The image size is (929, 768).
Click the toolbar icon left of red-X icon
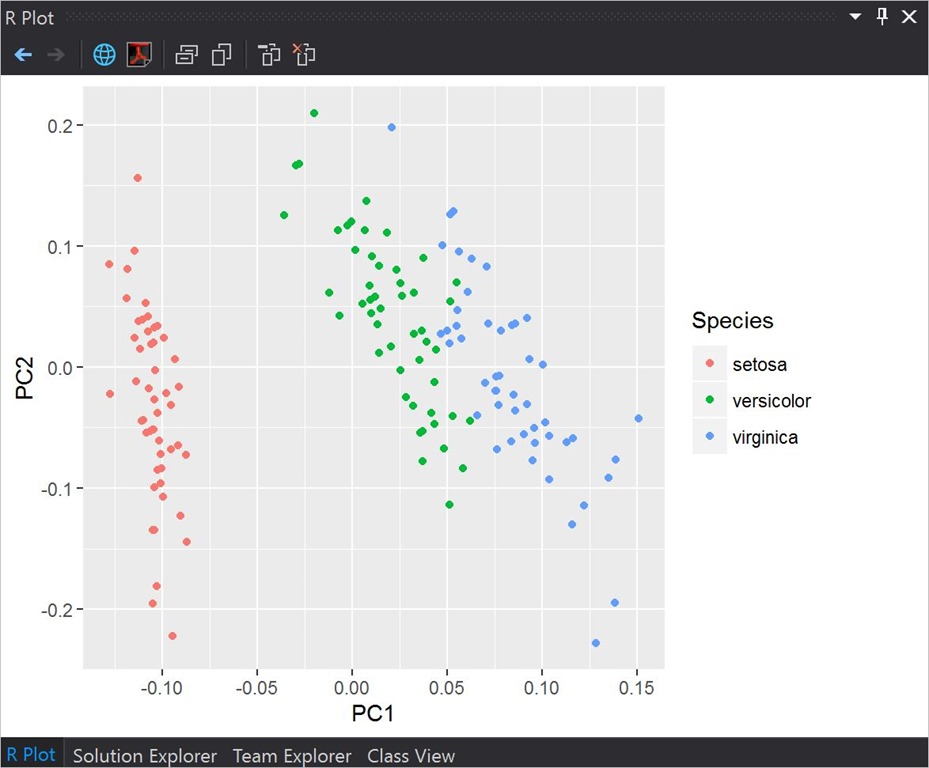pyautogui.click(x=269, y=54)
